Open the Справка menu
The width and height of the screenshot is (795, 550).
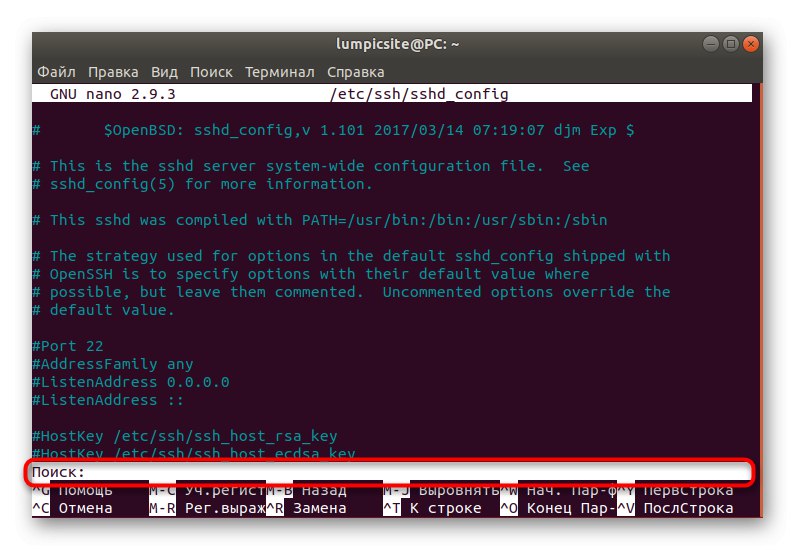pos(355,72)
